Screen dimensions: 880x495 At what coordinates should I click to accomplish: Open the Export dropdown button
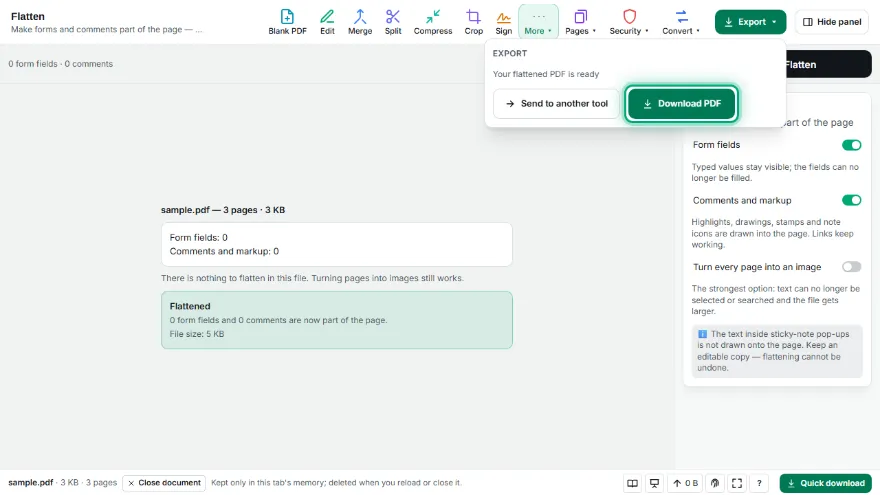(x=750, y=22)
